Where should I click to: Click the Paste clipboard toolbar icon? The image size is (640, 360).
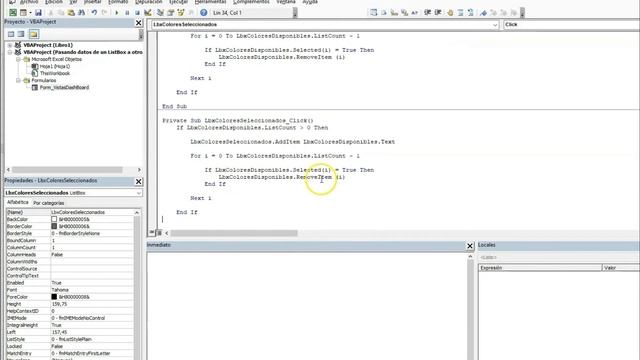[x=71, y=13]
